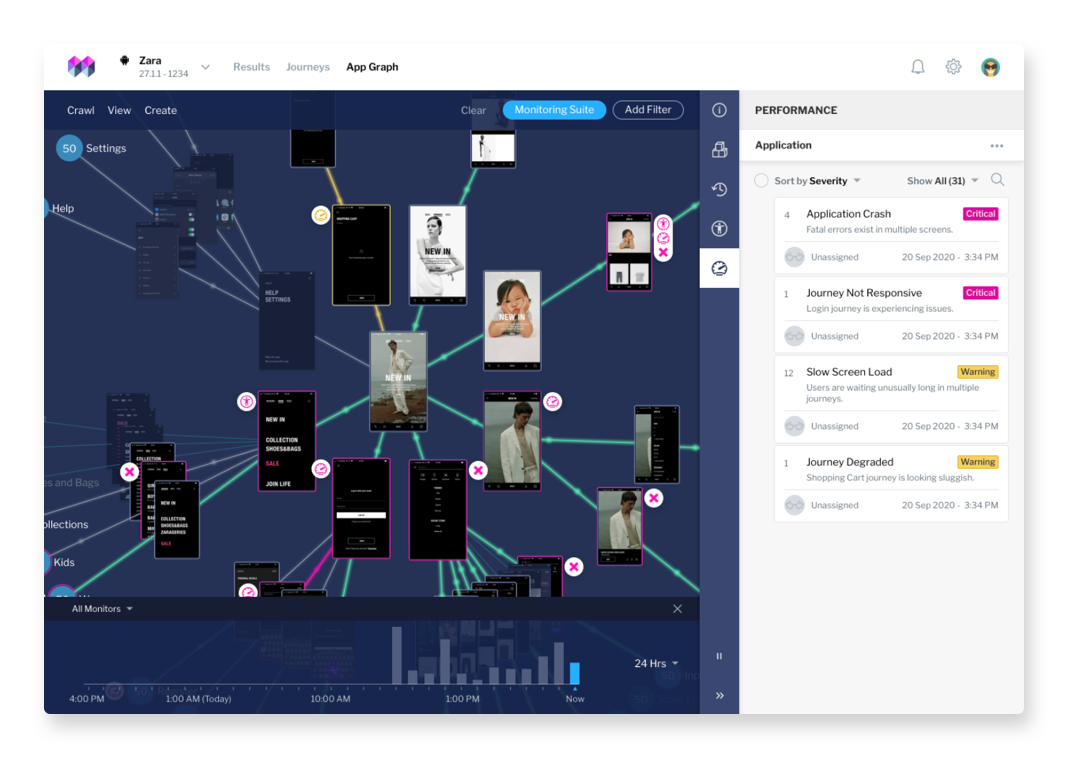Click the Warning badge on Slow Screen Load
This screenshot has width=1068, height=758.
coord(978,372)
